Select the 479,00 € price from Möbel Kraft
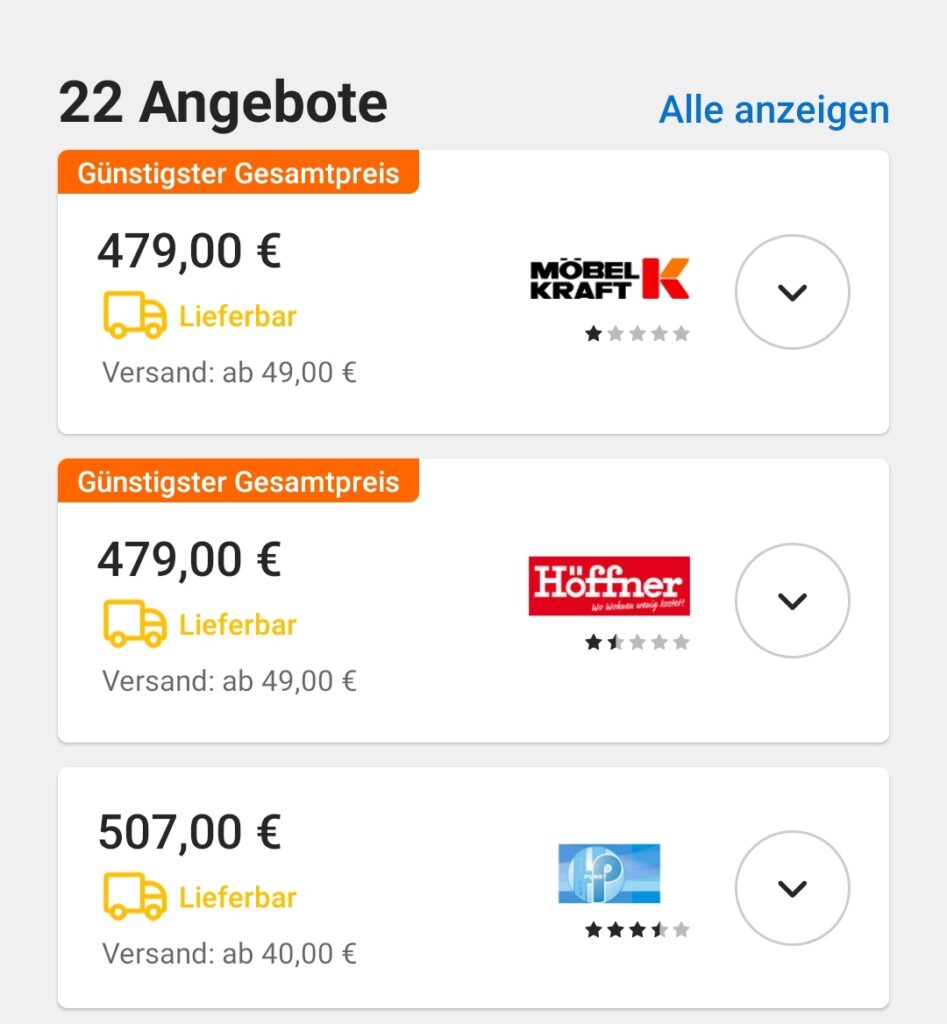 point(189,251)
